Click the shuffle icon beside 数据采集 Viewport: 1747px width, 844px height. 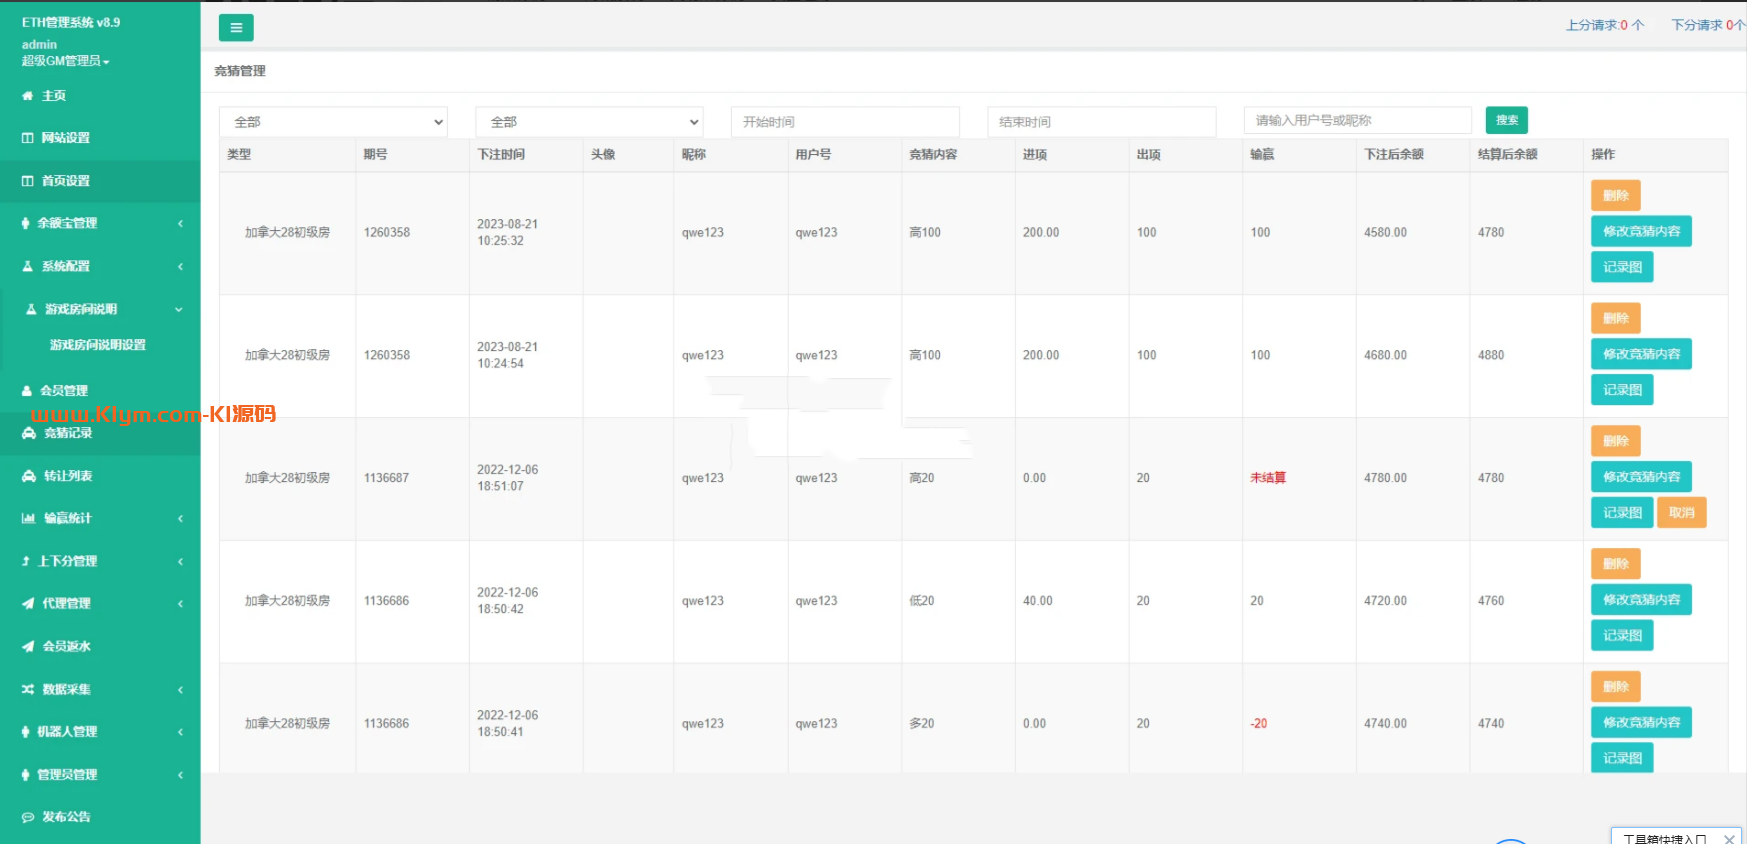point(28,689)
